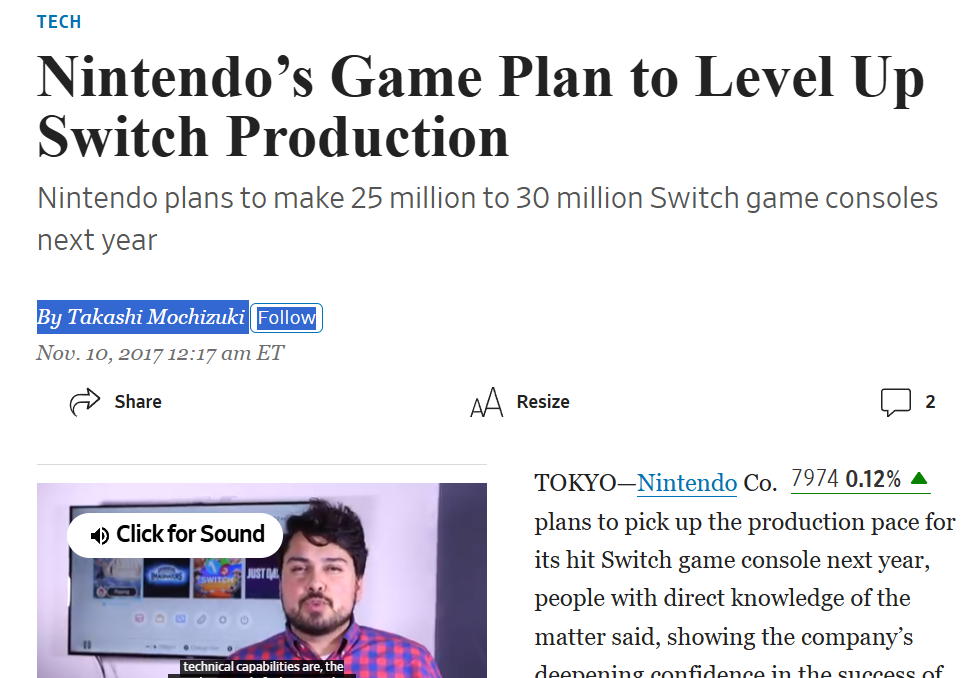This screenshot has height=678, width=964.
Task: Click the speaker icon on the video
Action: pos(99,535)
